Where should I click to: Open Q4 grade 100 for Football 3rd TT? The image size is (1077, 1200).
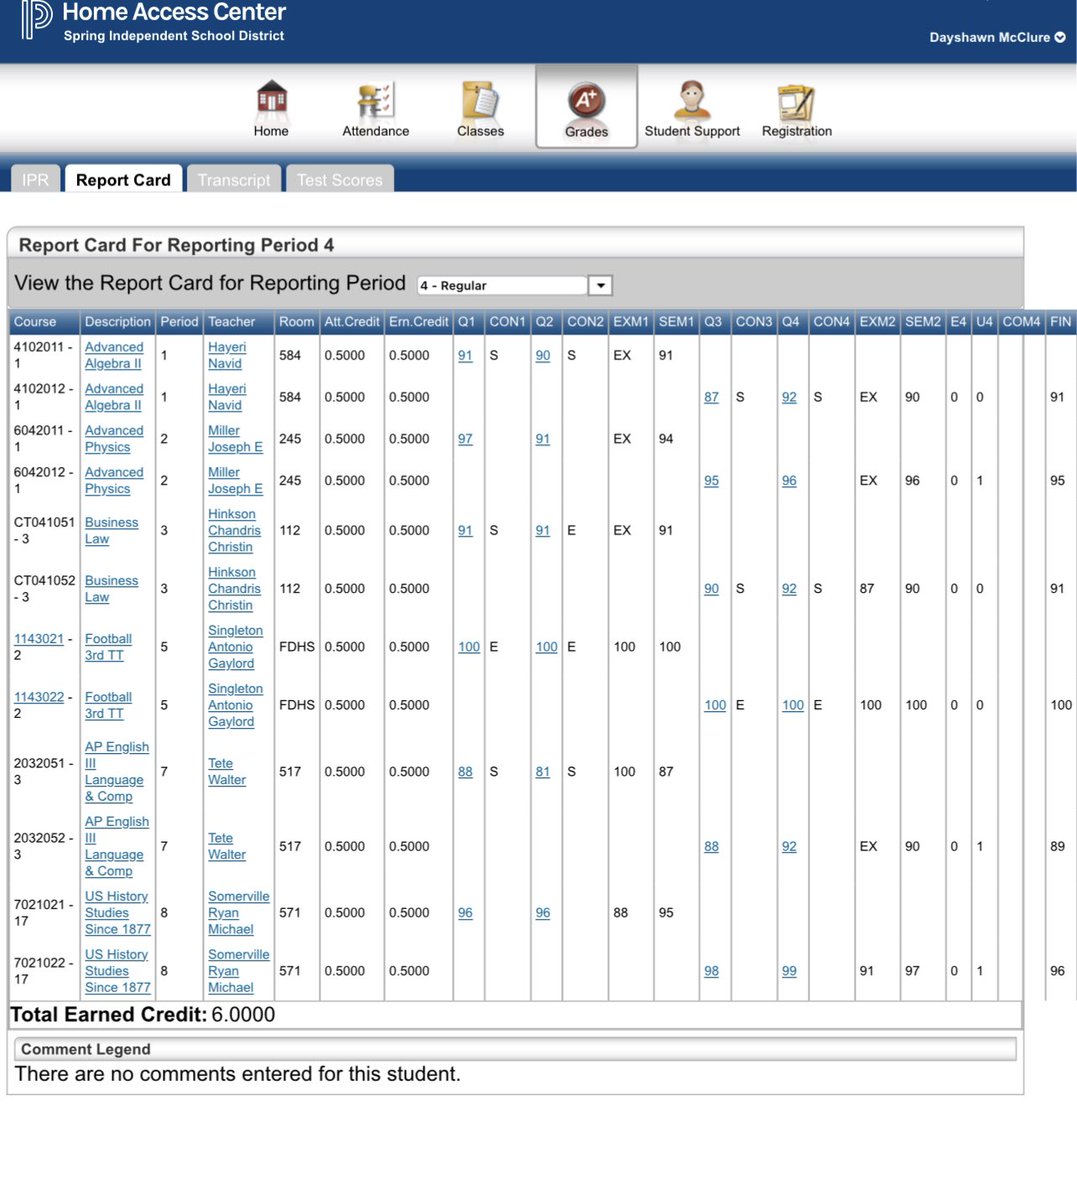click(x=793, y=705)
